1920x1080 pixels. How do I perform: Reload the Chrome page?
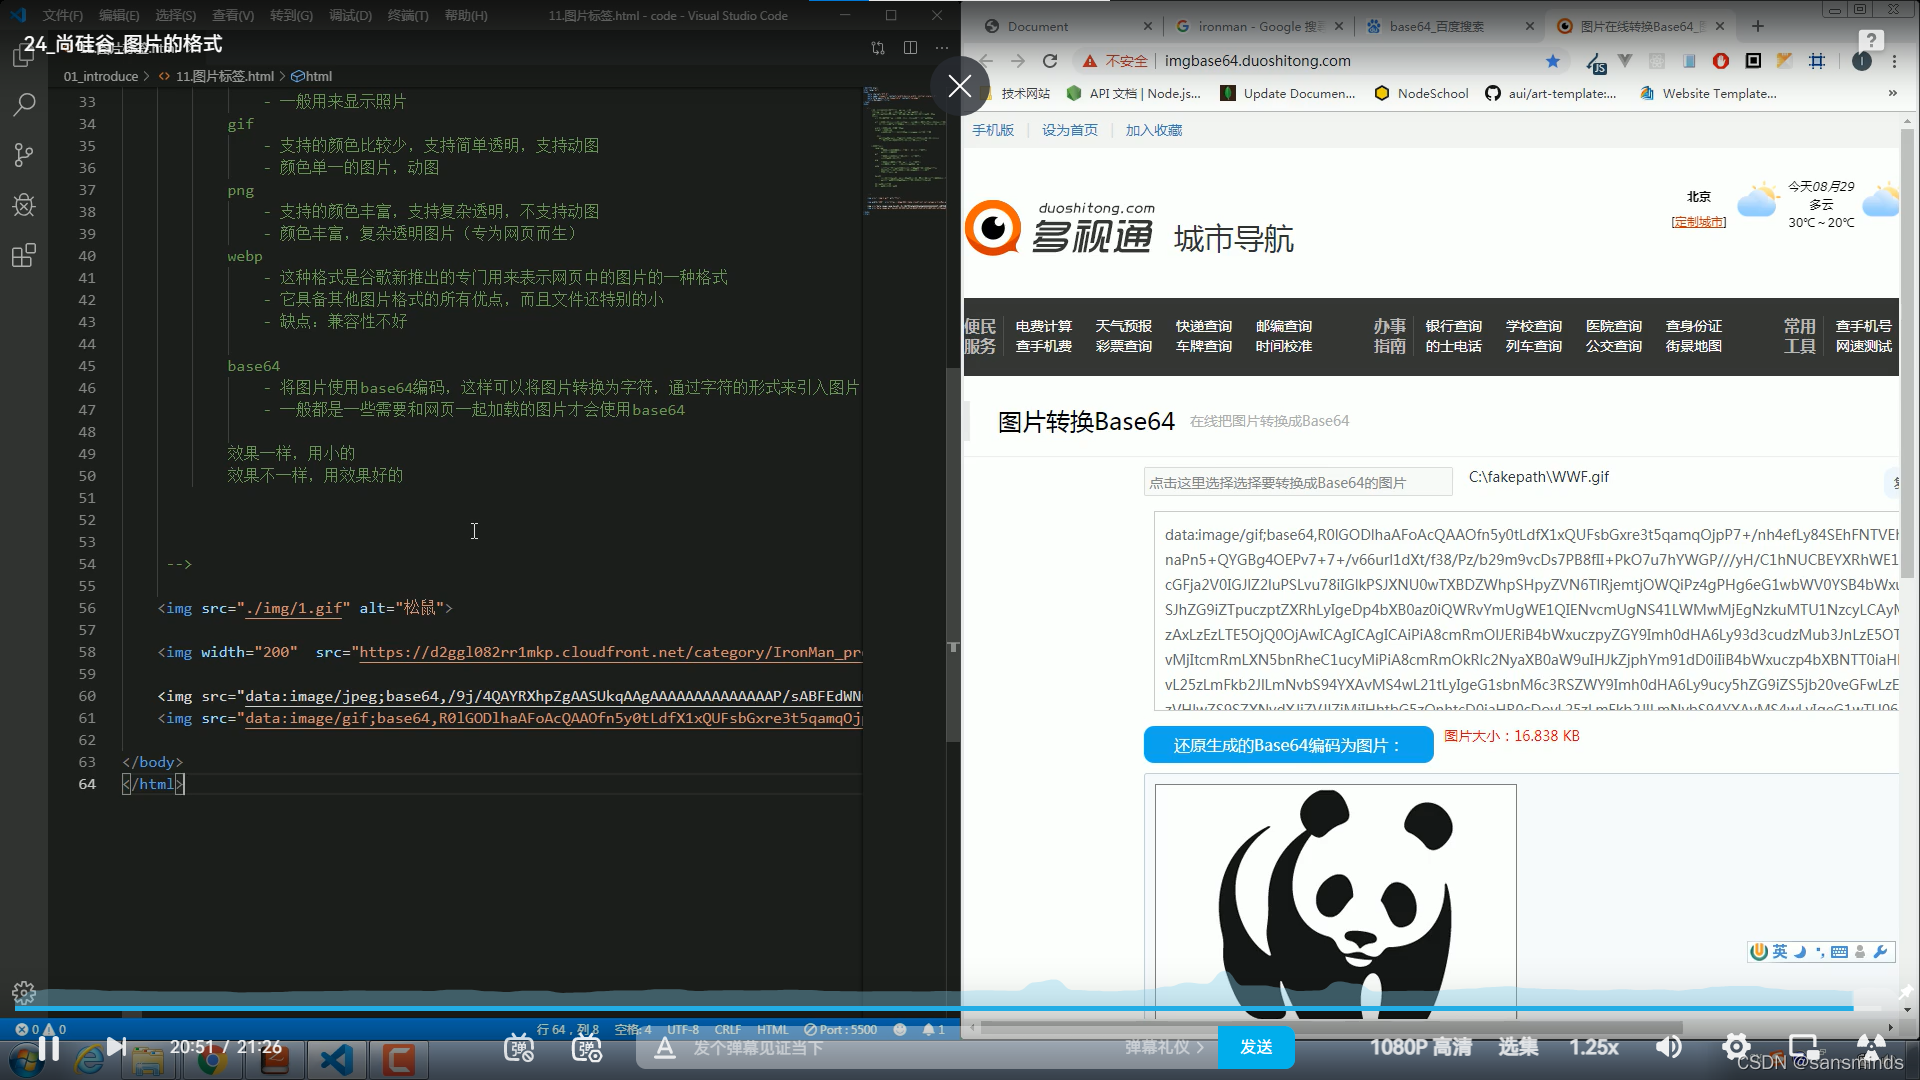[x=1050, y=61]
